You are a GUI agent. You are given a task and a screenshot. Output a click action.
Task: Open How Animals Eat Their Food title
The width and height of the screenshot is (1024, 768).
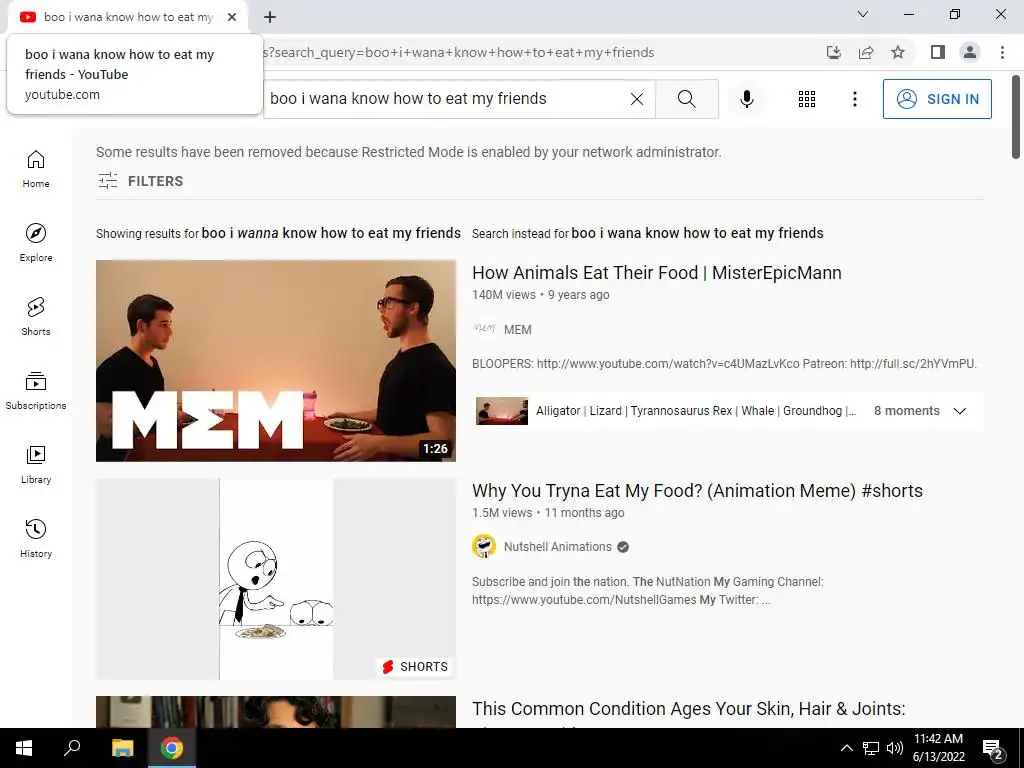click(x=656, y=272)
